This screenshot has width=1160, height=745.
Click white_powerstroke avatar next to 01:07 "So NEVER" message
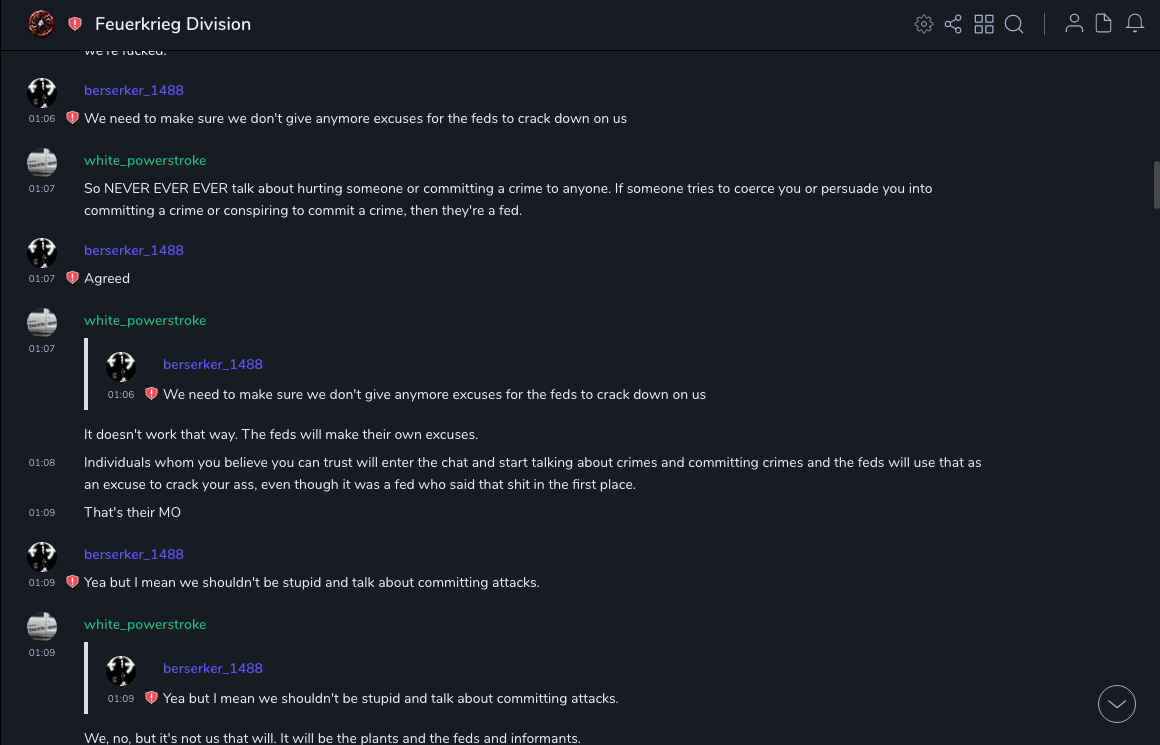(x=42, y=162)
